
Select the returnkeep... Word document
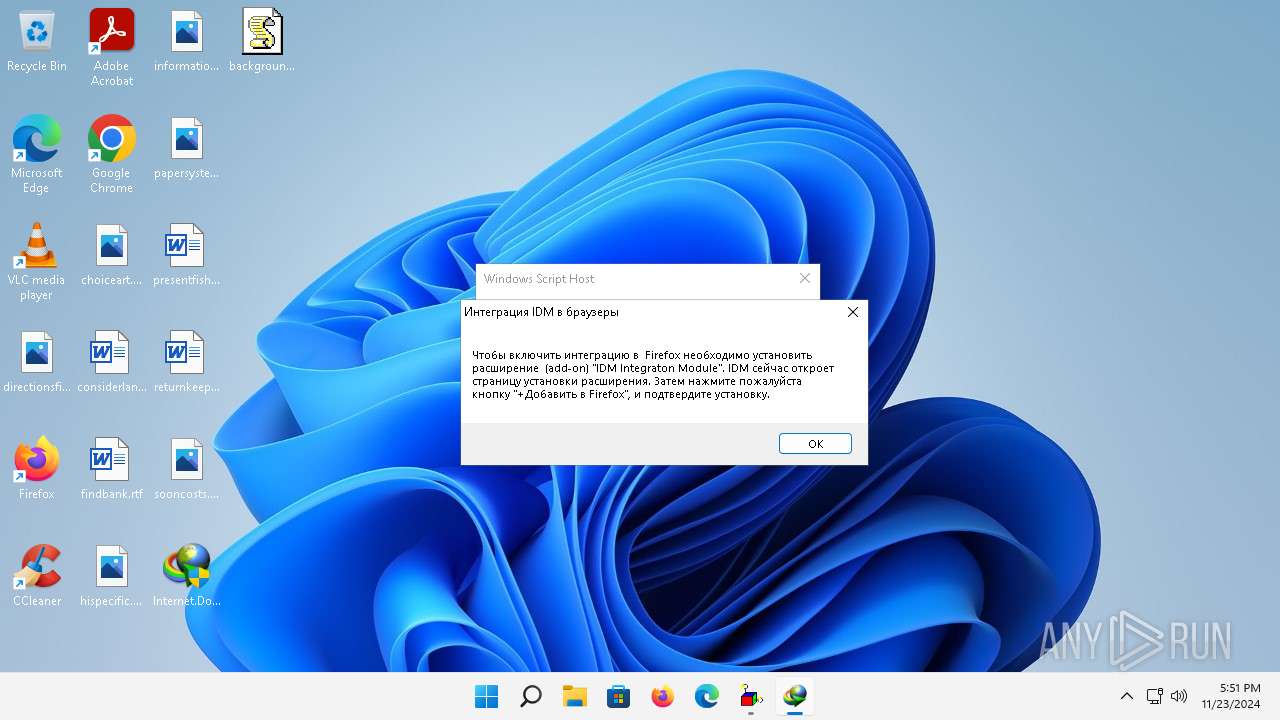[187, 362]
